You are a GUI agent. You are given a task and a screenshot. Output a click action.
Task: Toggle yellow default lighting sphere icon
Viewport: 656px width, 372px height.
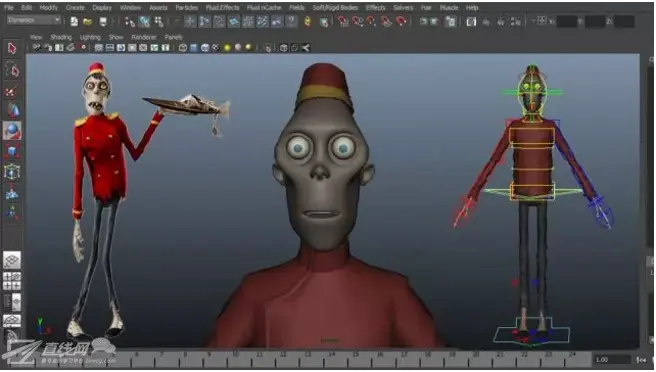tap(227, 47)
